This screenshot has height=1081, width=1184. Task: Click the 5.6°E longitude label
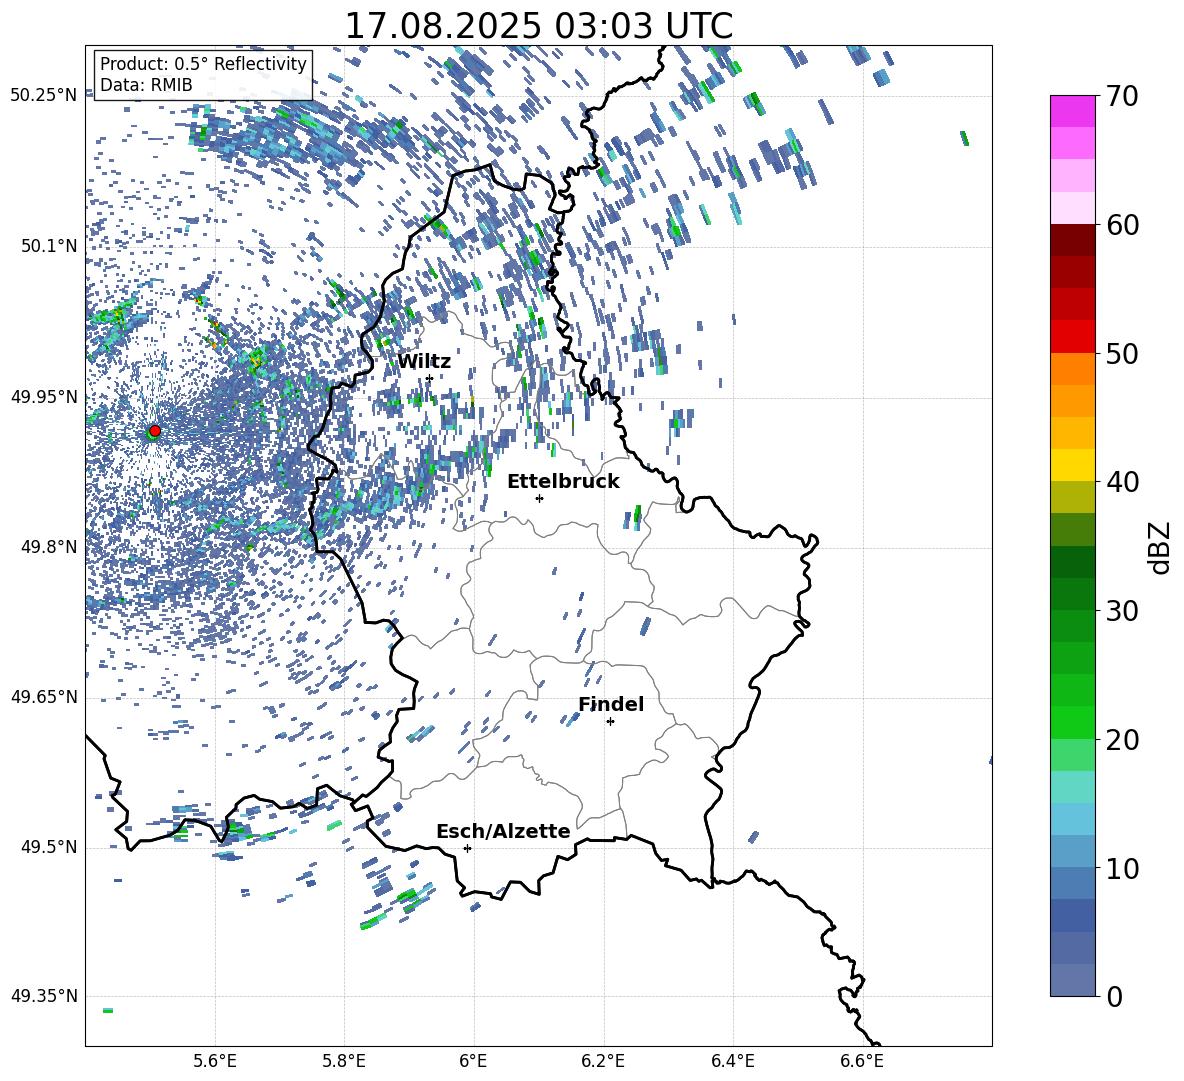(214, 1061)
